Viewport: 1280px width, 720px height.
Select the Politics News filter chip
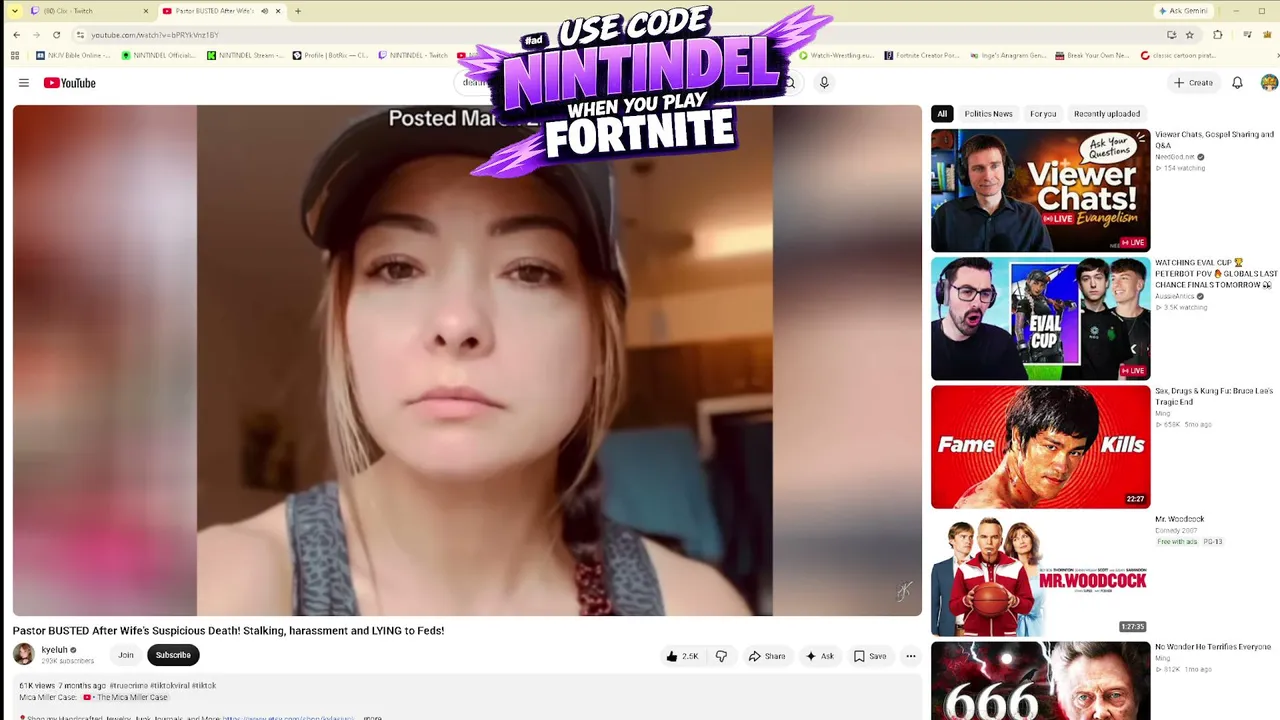988,114
